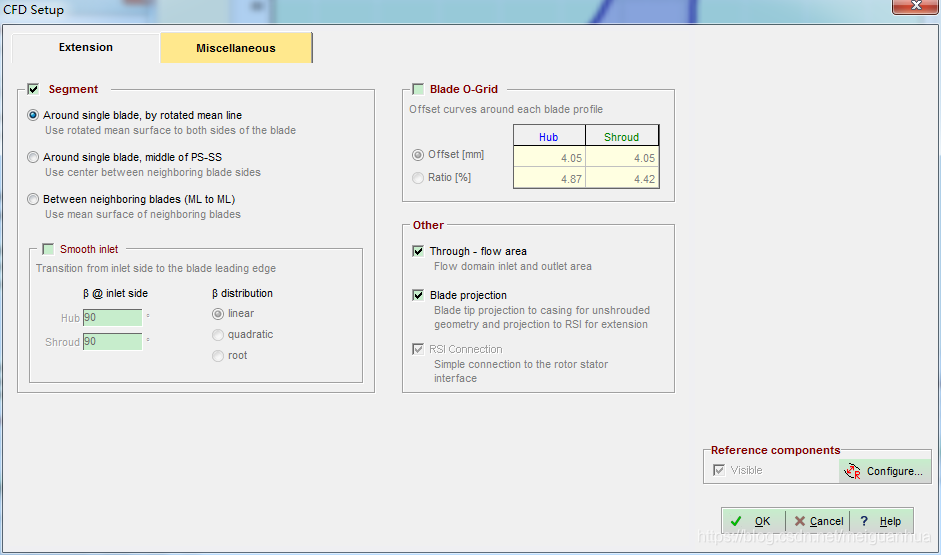
Task: Enable the Blade O-Grid checkbox
Action: coord(418,89)
